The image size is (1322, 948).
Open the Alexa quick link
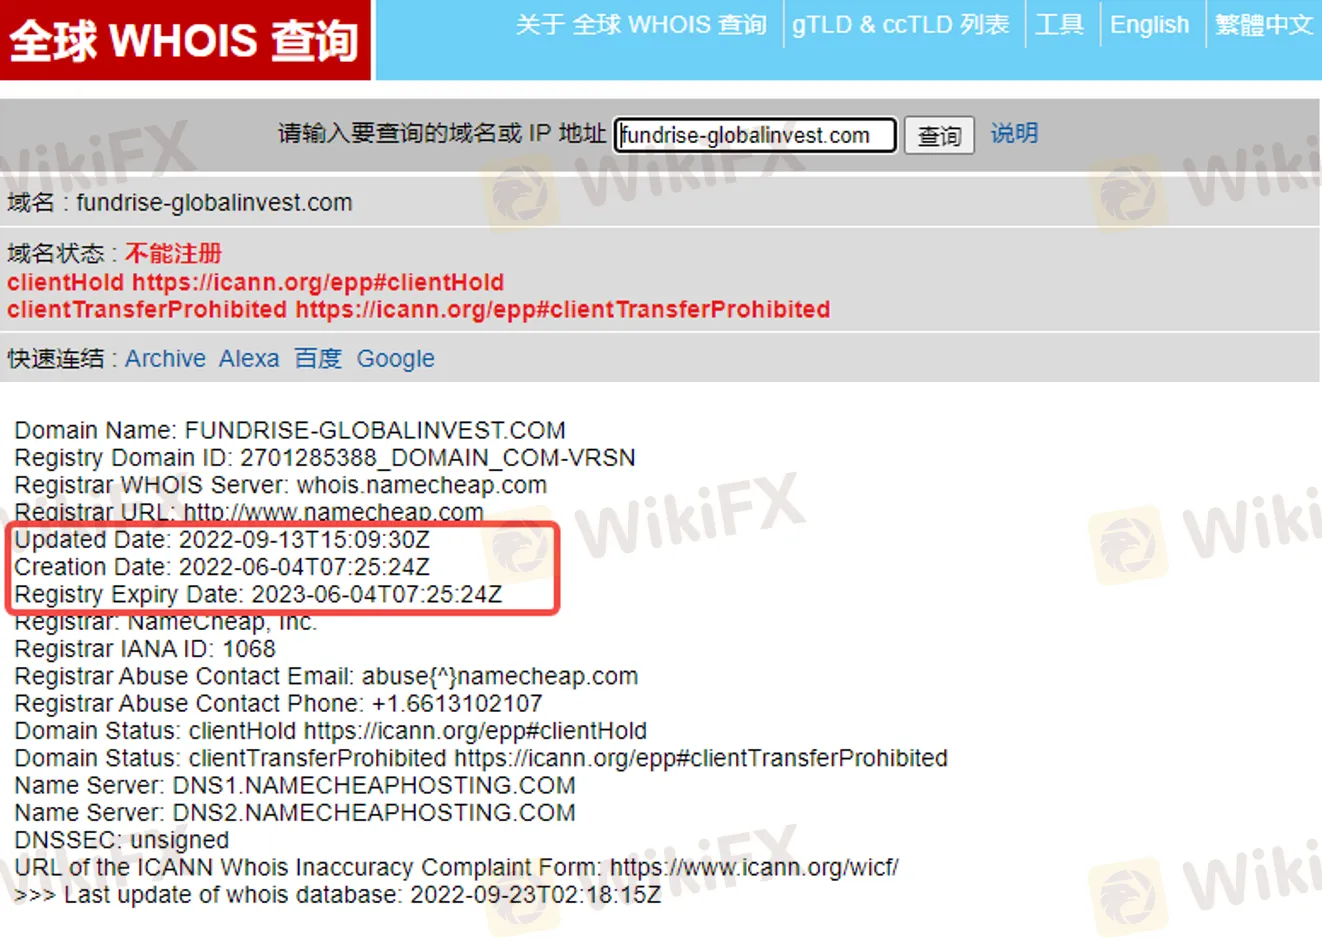[249, 358]
